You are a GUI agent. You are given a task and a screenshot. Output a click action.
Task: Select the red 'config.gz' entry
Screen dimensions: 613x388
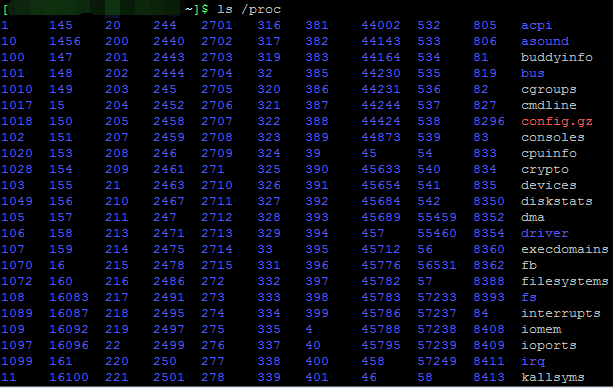(557, 122)
